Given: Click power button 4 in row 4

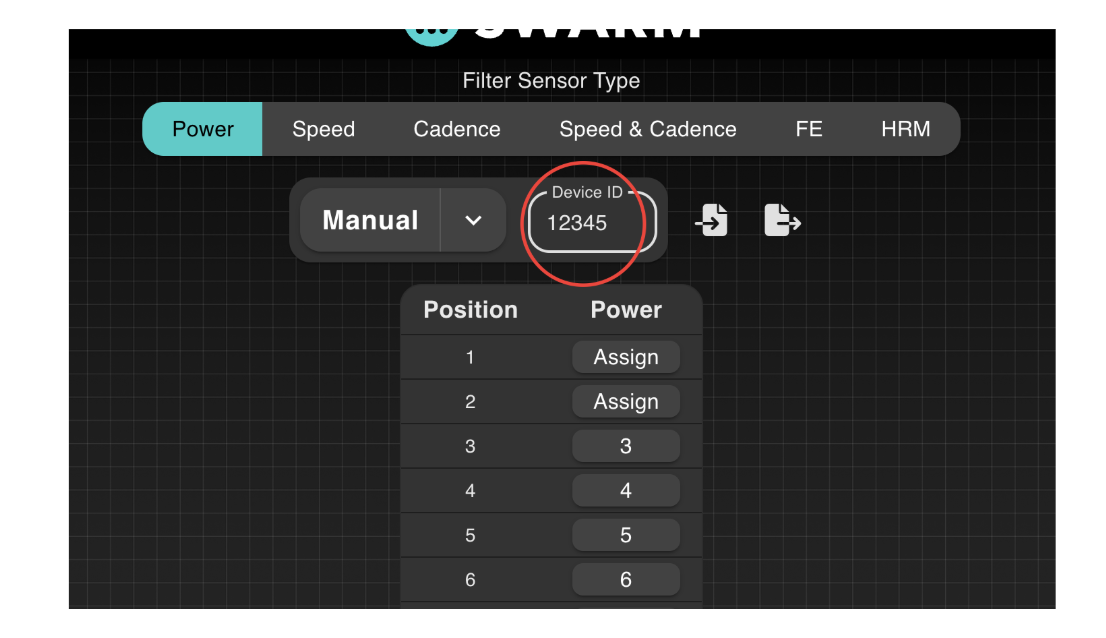Looking at the screenshot, I should click(626, 491).
